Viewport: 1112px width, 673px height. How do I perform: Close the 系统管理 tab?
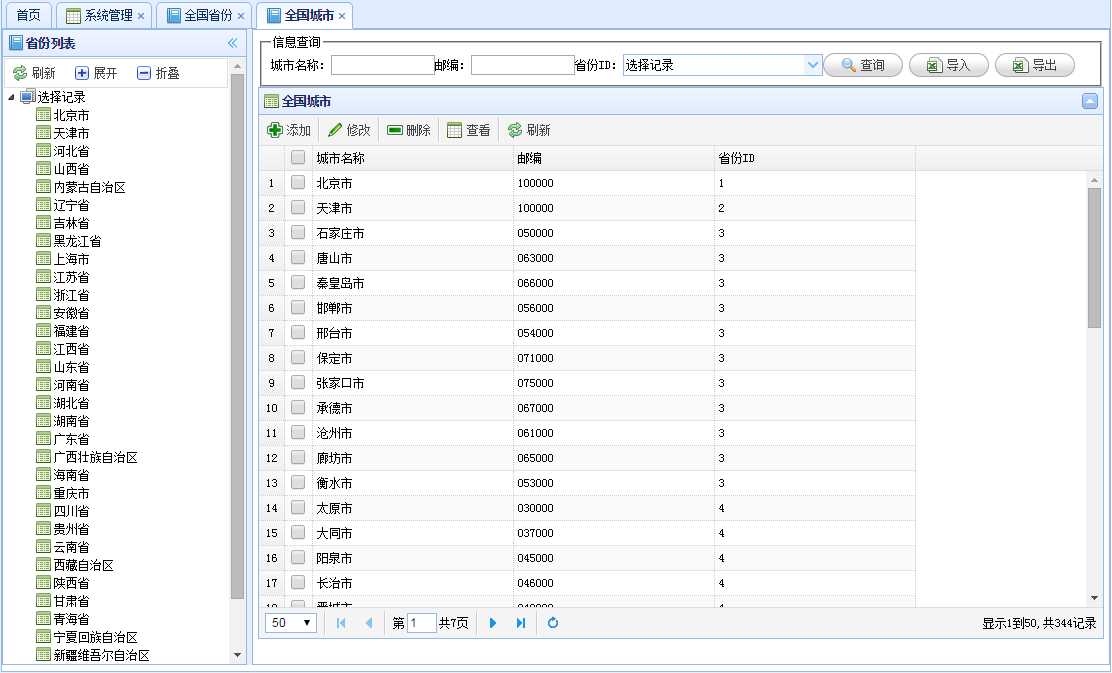tap(141, 16)
